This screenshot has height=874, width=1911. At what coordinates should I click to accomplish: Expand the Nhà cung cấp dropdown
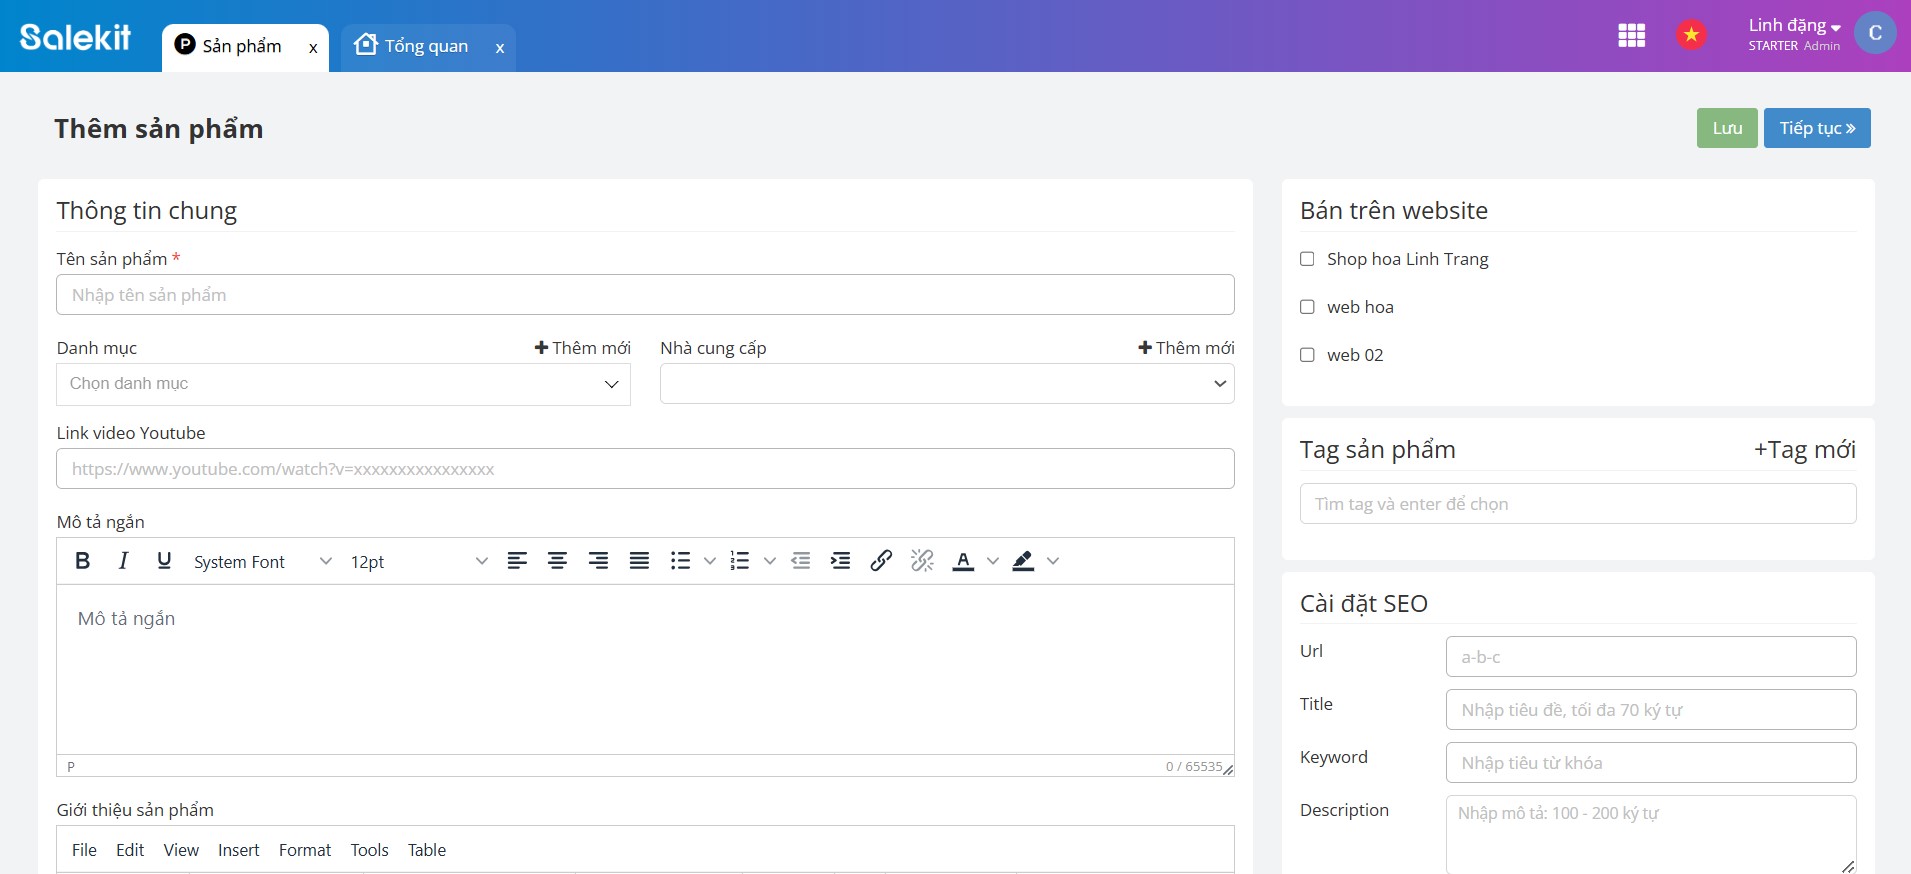coord(946,384)
